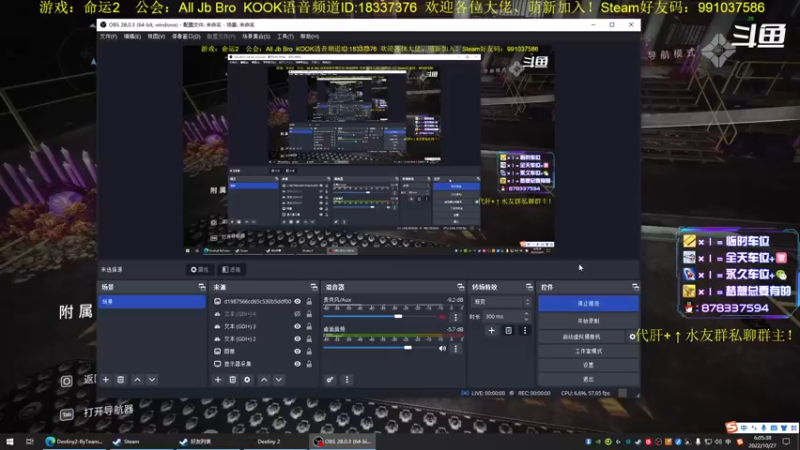
Task: Switch to Destiny 2 on the taskbar
Action: [269, 441]
